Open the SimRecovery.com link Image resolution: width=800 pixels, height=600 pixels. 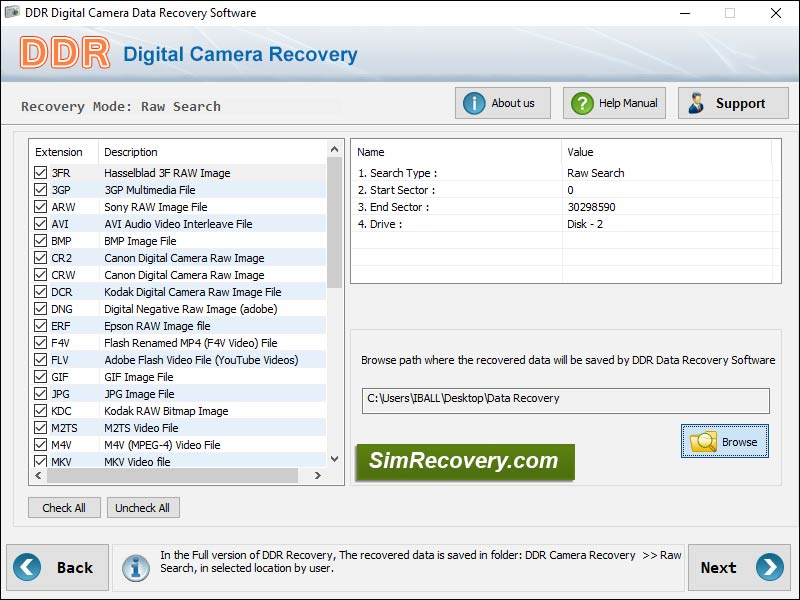point(464,462)
